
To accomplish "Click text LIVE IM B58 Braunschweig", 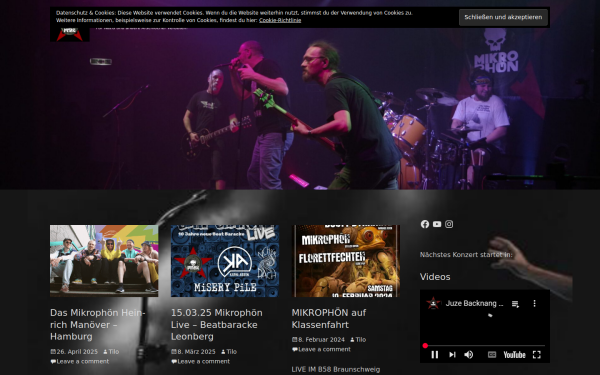I will pos(336,370).
